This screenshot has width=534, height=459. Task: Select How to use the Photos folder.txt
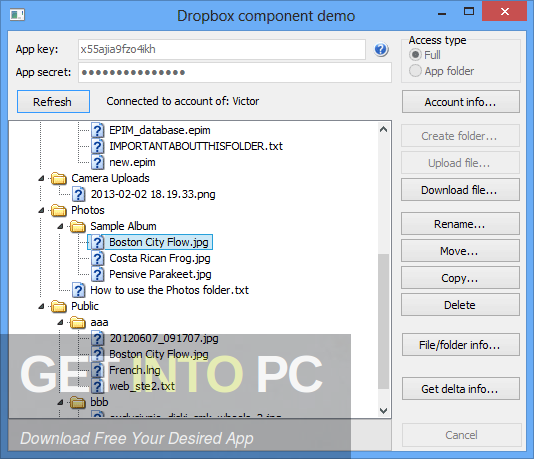click(169, 290)
